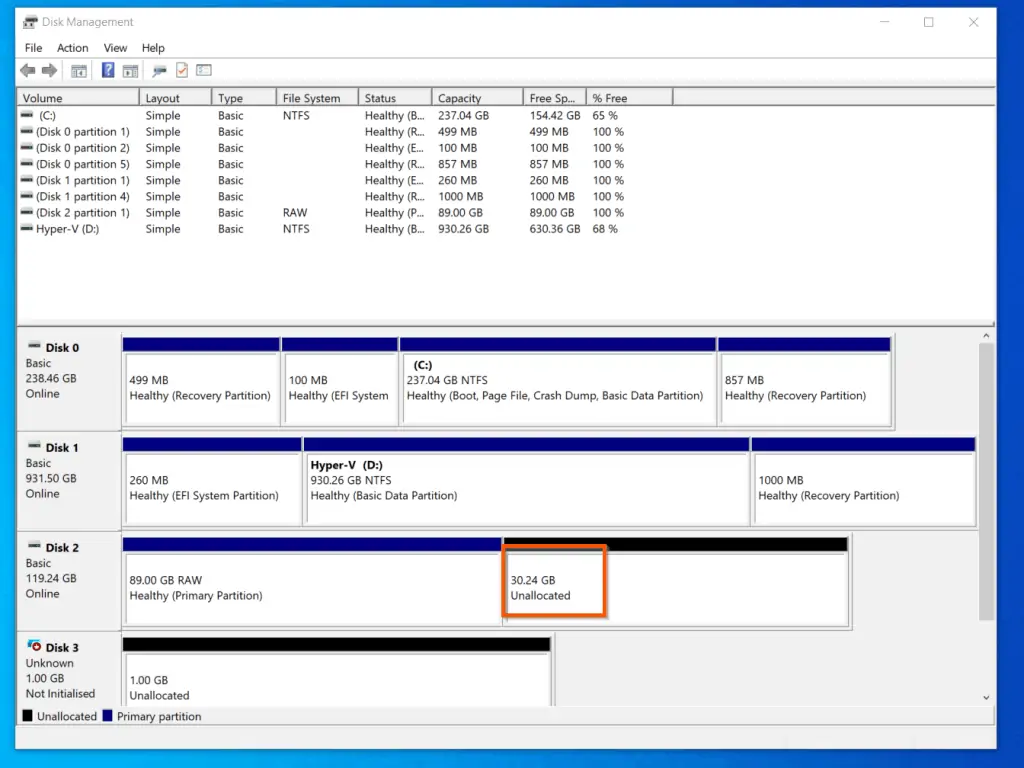Open the Action menu
Viewport: 1024px width, 768px height.
(x=72, y=48)
